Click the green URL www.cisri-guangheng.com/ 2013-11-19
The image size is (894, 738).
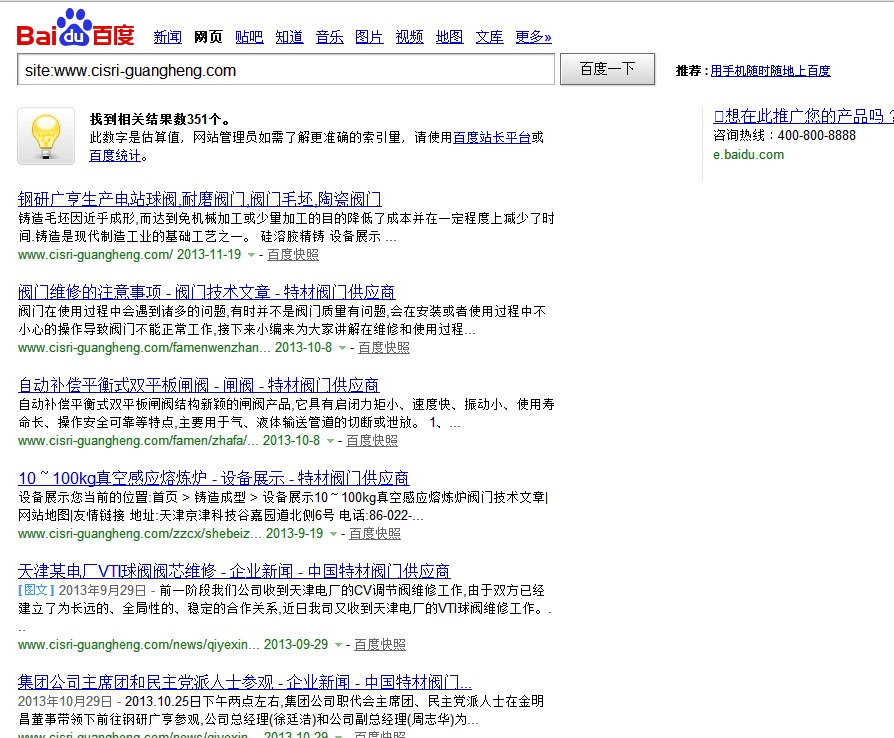tap(129, 255)
